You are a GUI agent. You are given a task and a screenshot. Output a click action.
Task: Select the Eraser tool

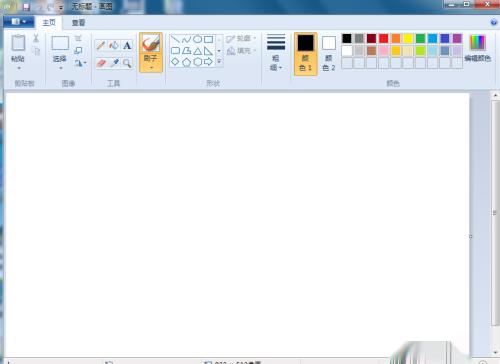coord(101,63)
